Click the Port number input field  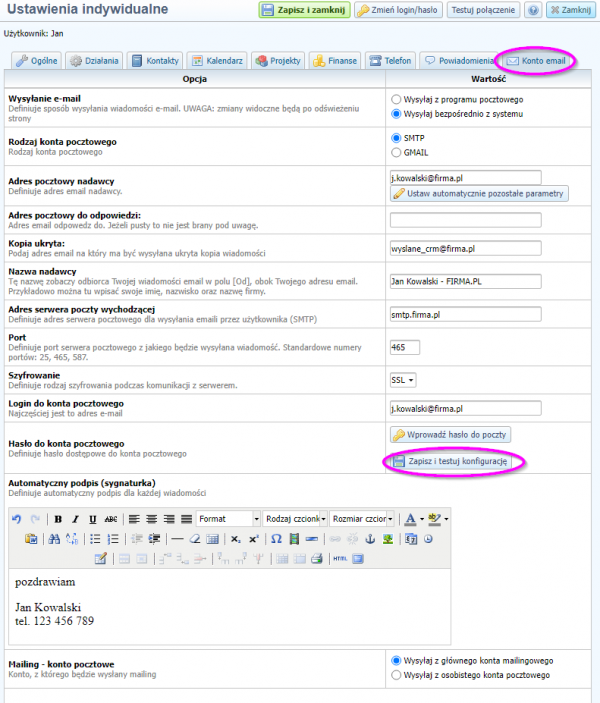[405, 347]
